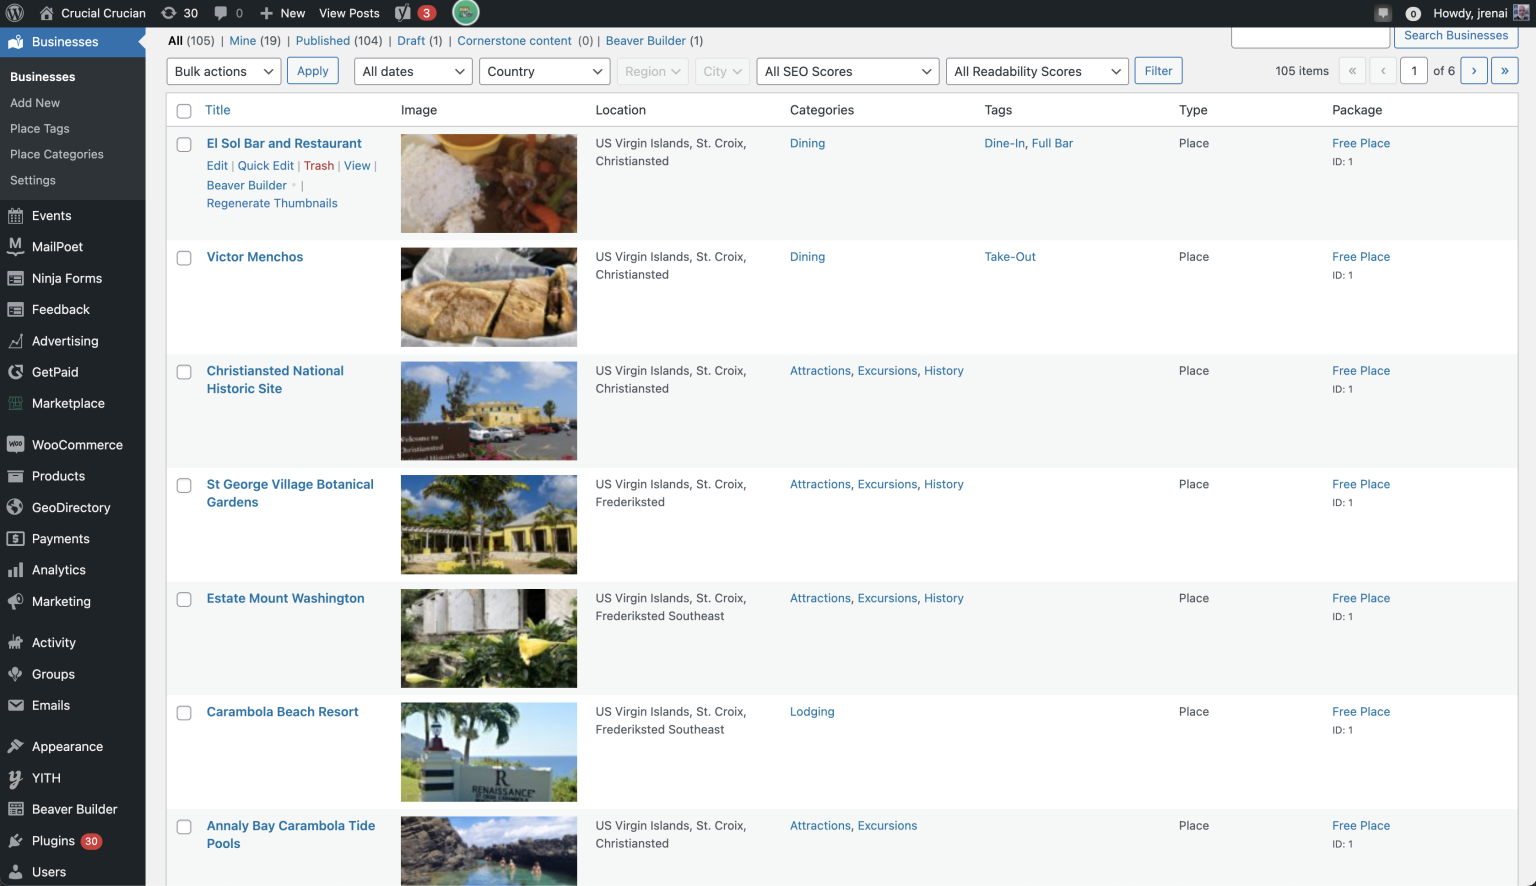The height and width of the screenshot is (886, 1536).
Task: Click the Analytics bar chart icon
Action: 15,570
